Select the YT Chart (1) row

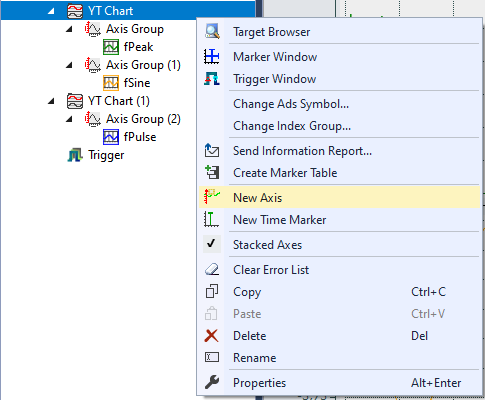pyautogui.click(x=119, y=101)
